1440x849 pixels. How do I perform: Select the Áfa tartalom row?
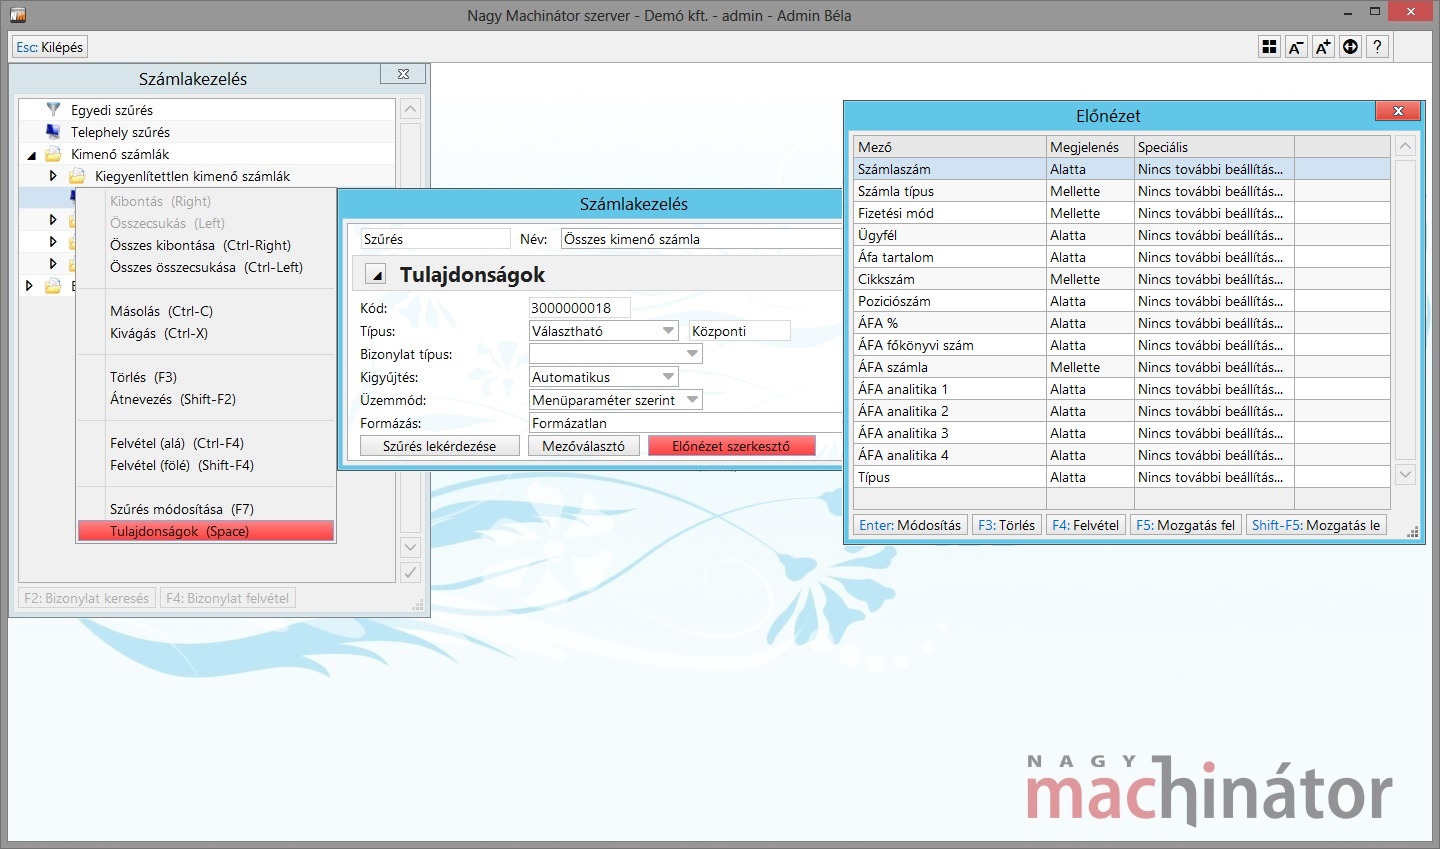pyautogui.click(x=1122, y=257)
